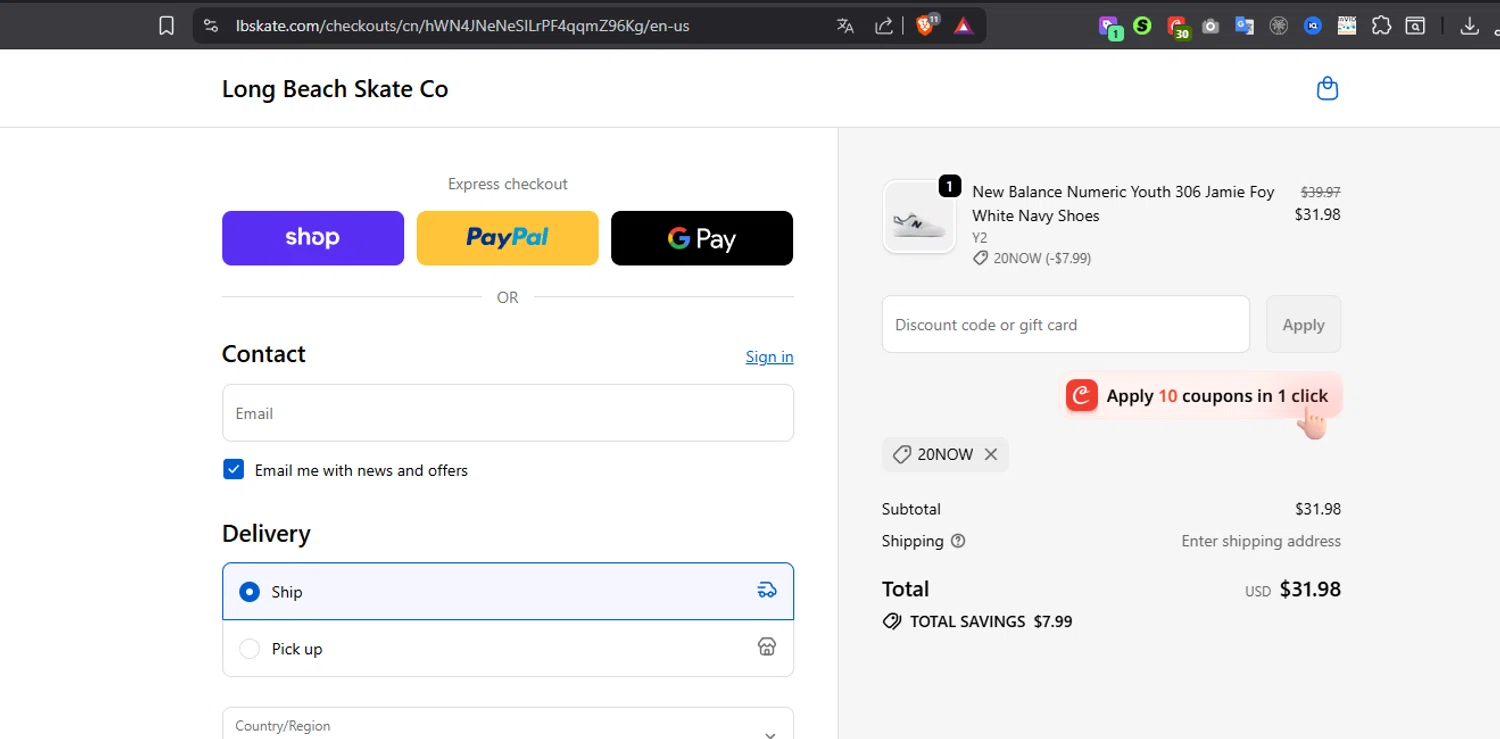This screenshot has width=1500, height=739.
Task: Click the blue IQ extension icon
Action: 1313,26
